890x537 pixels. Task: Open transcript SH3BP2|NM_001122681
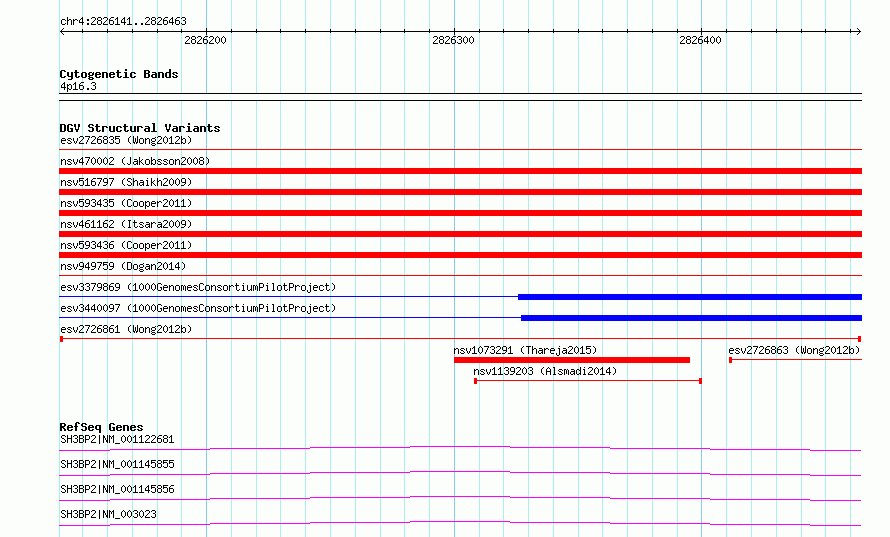117,439
